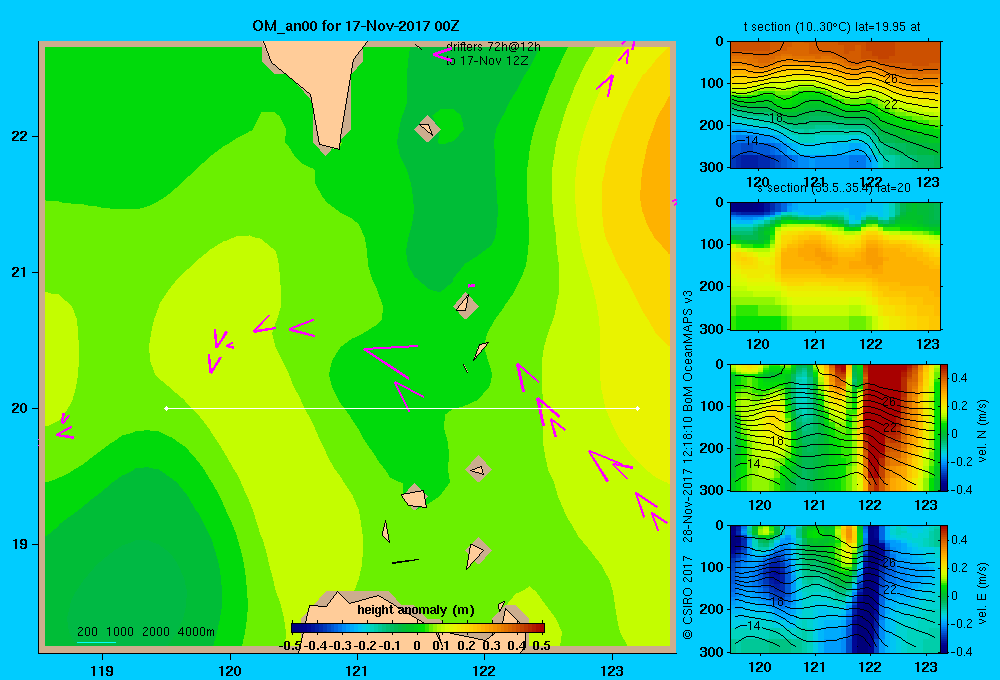Open the northward velocity section plot

(x=835, y=427)
